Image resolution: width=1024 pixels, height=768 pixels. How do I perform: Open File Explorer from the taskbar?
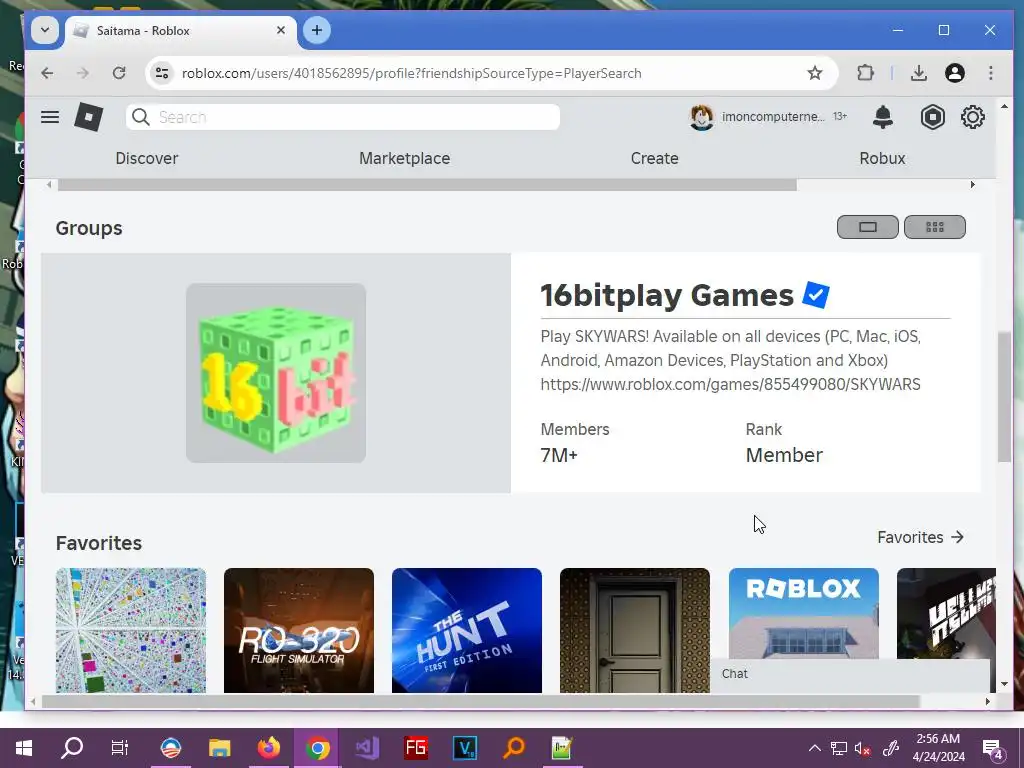(x=219, y=748)
